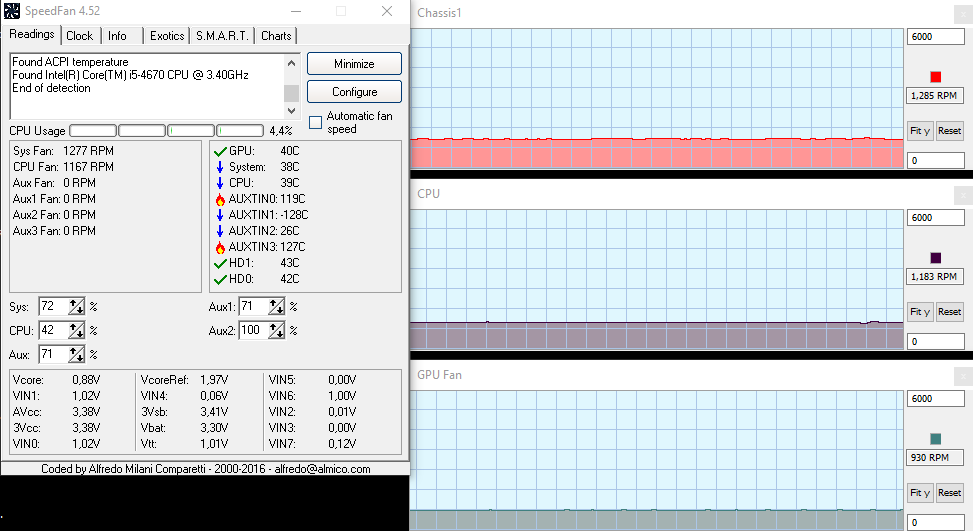973x531 pixels.
Task: Click Fit y on the GPU Fan chart
Action: pyautogui.click(x=920, y=493)
